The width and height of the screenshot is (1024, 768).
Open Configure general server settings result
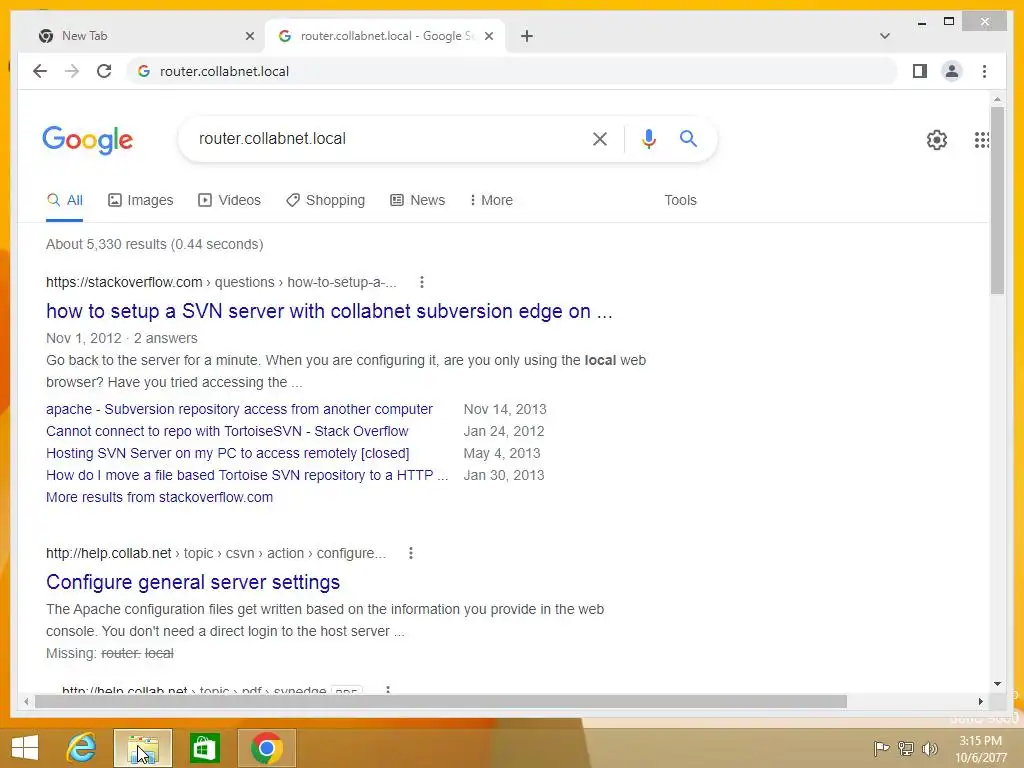click(x=193, y=582)
